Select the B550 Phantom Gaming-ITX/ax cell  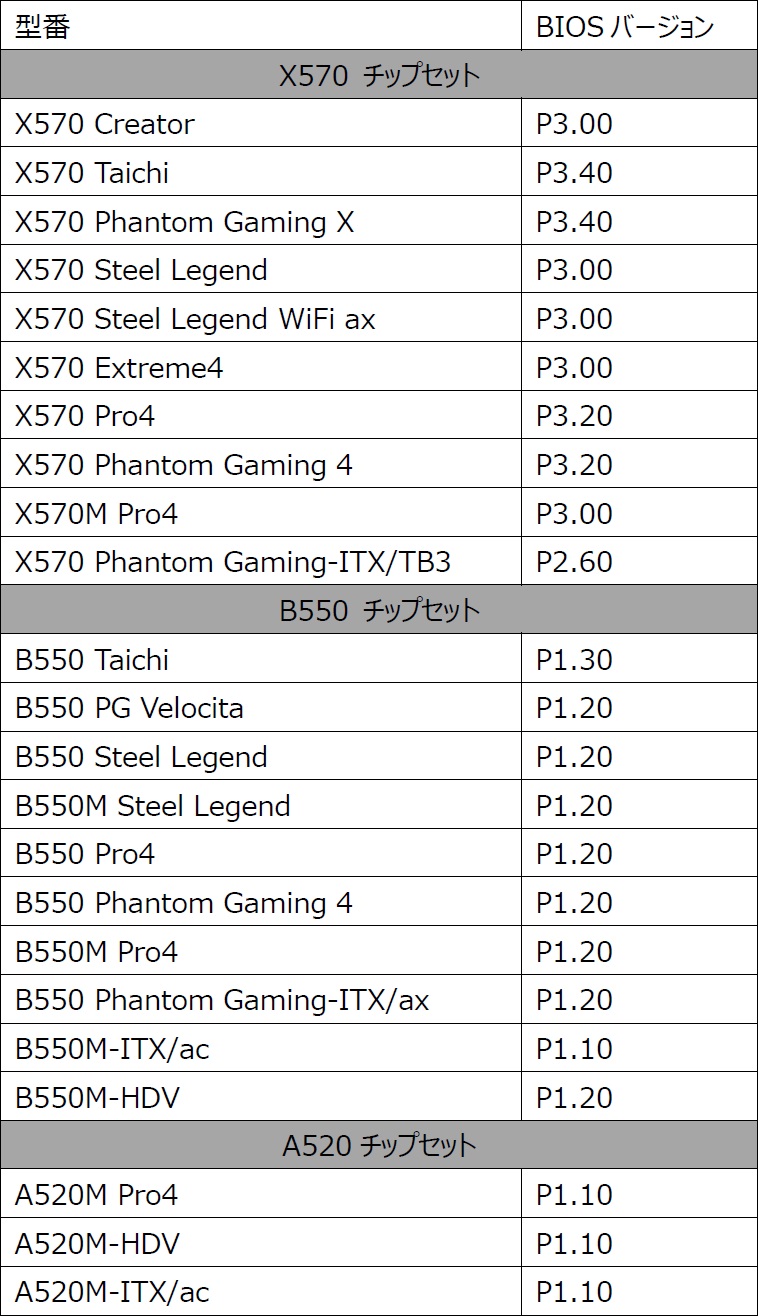[x=222, y=1000]
